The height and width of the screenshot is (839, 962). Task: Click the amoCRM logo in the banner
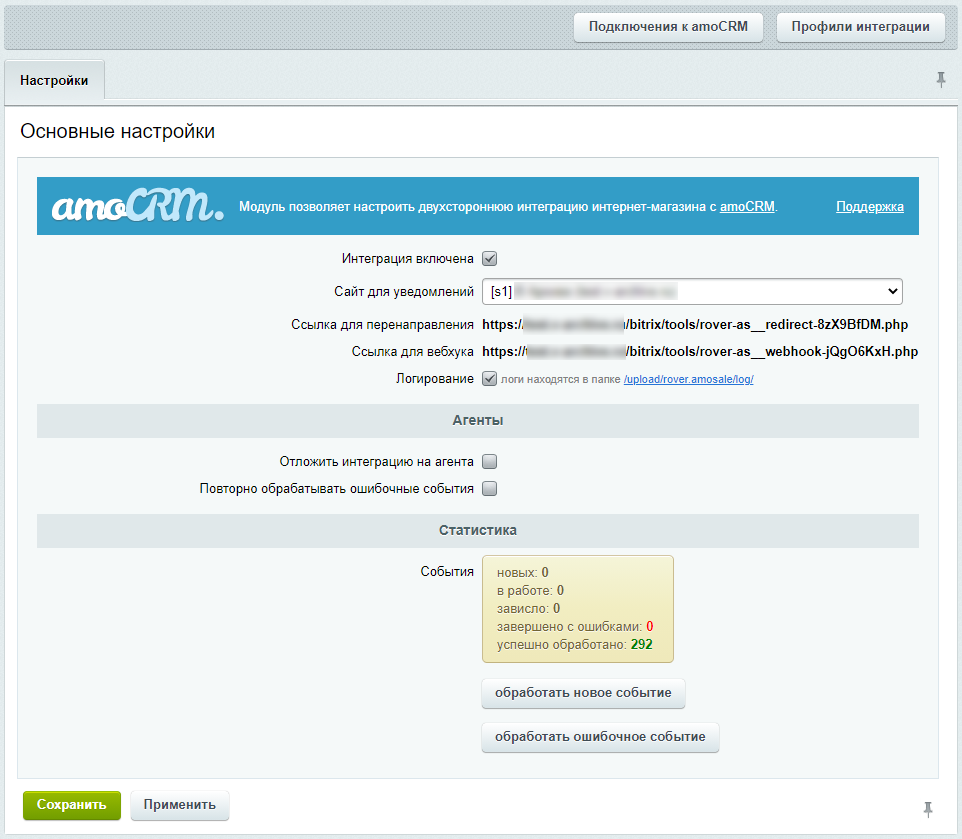coord(135,205)
